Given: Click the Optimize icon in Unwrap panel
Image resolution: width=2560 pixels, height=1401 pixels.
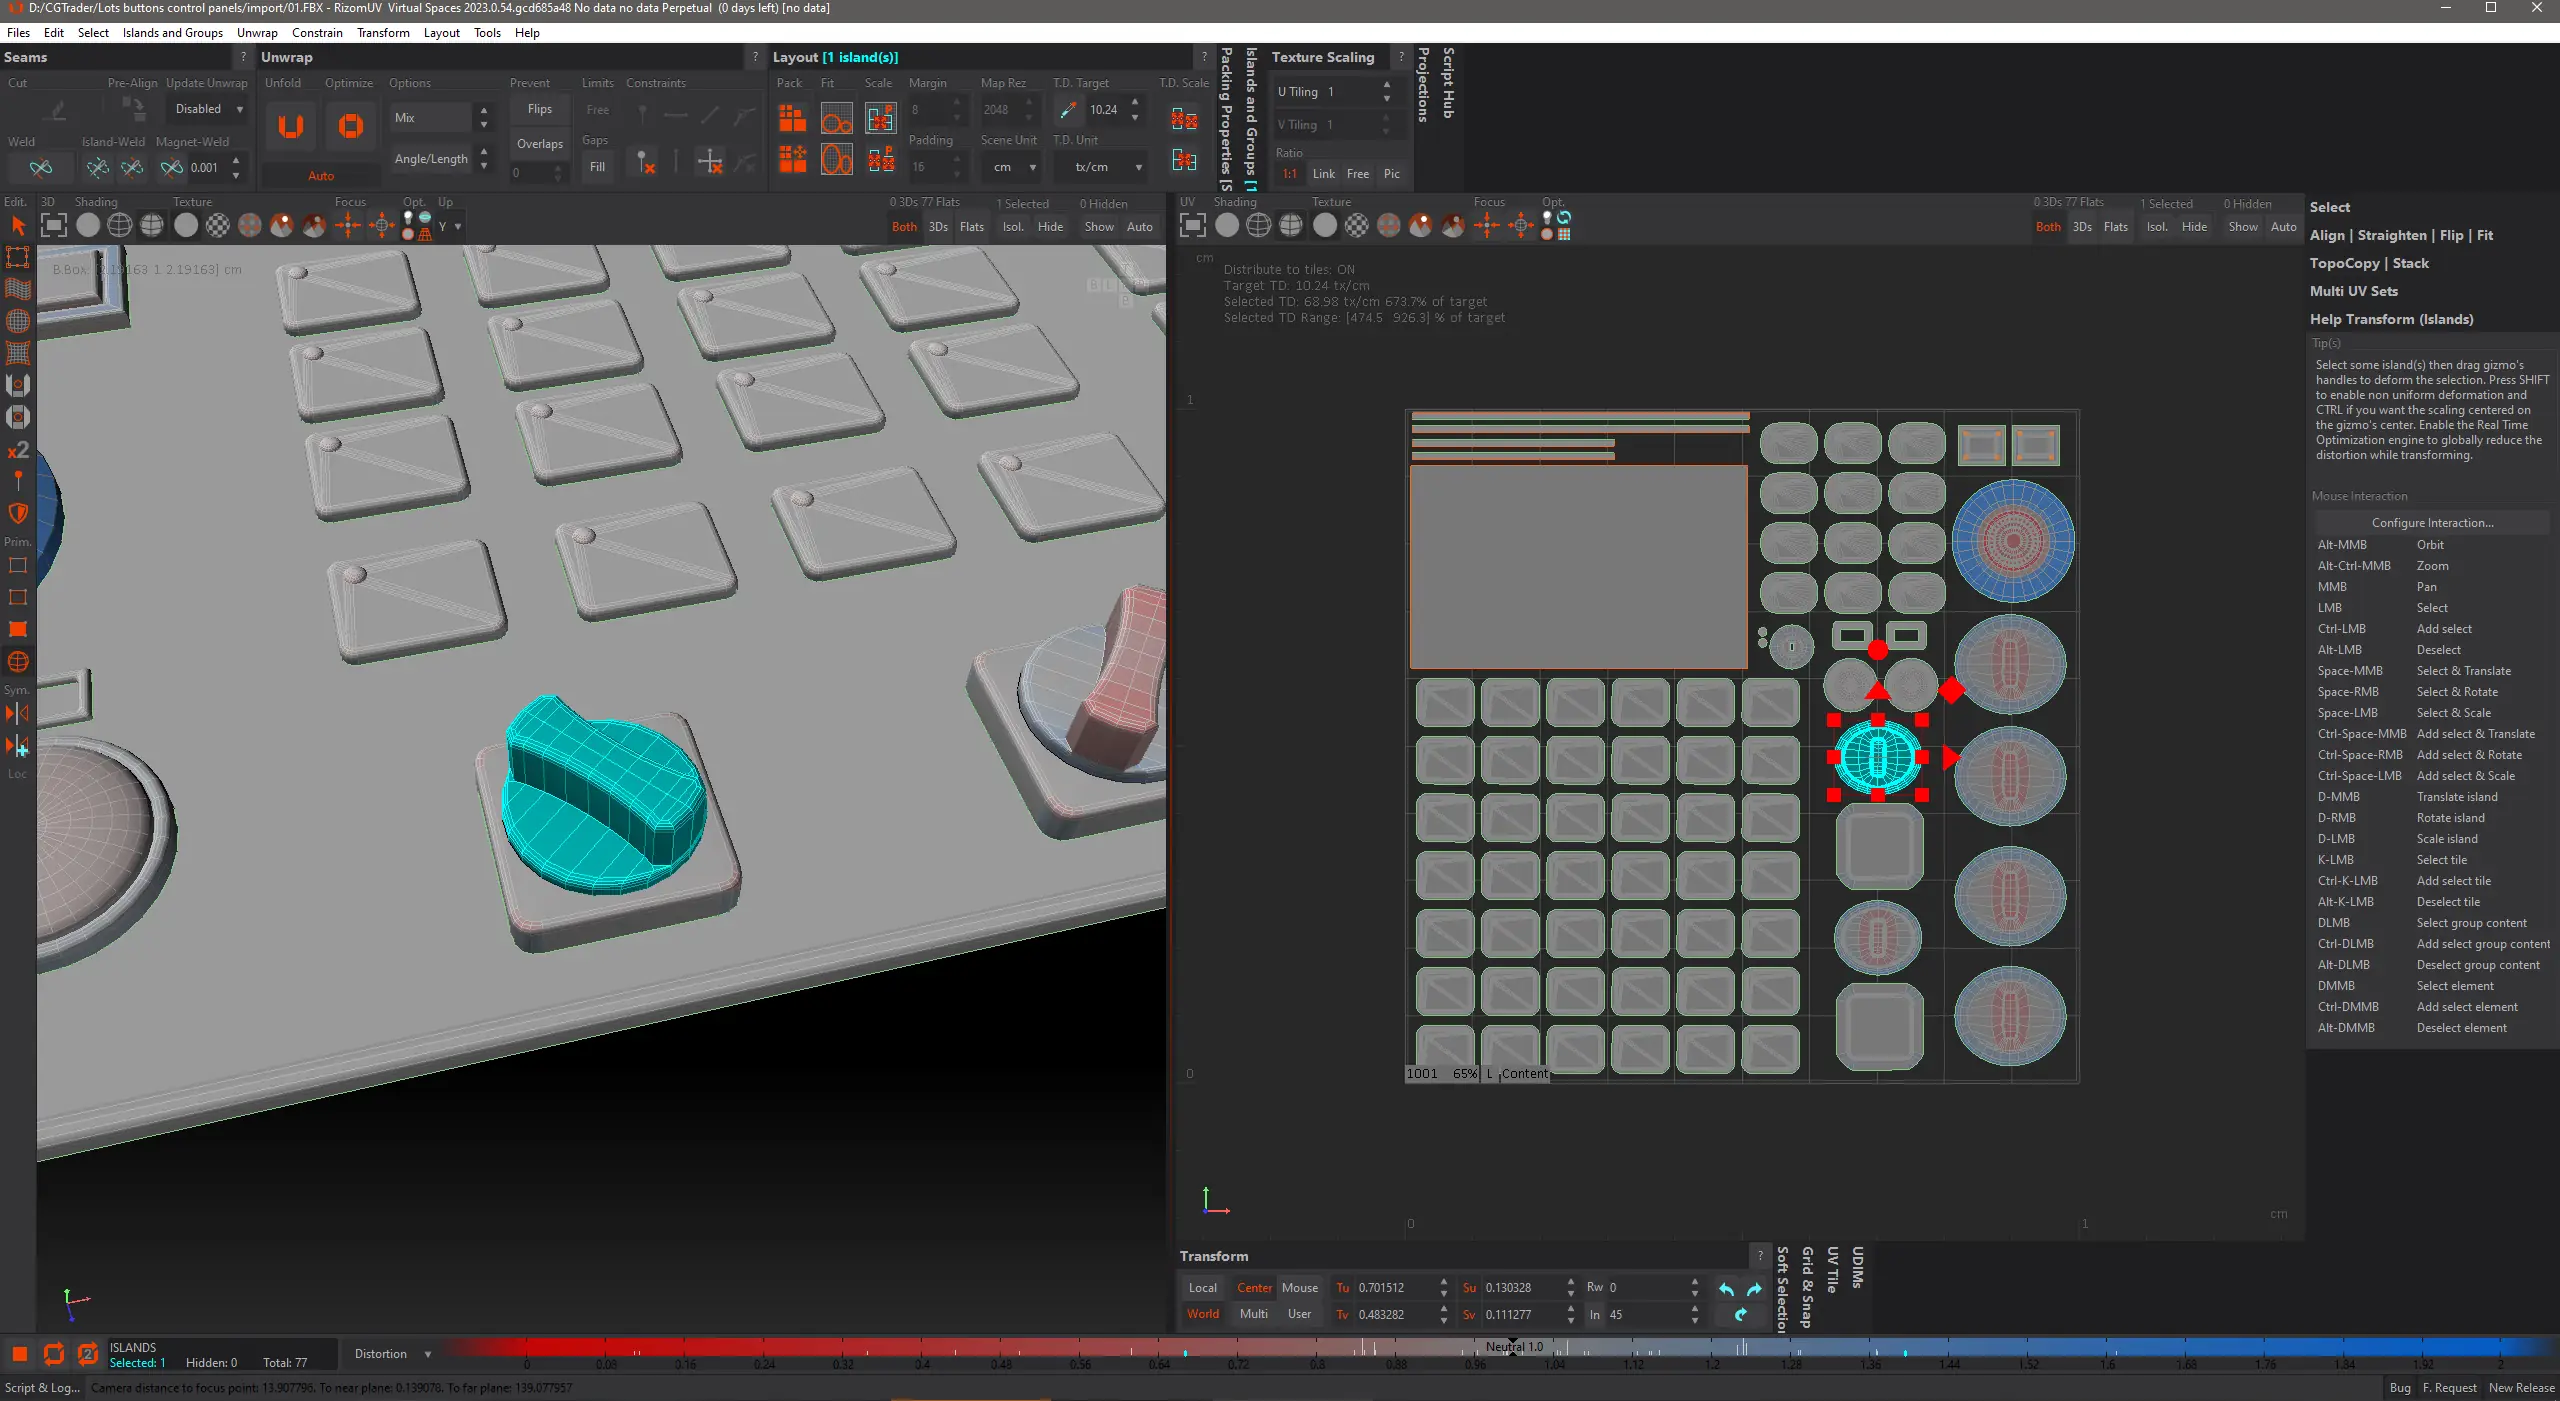Looking at the screenshot, I should (x=350, y=126).
